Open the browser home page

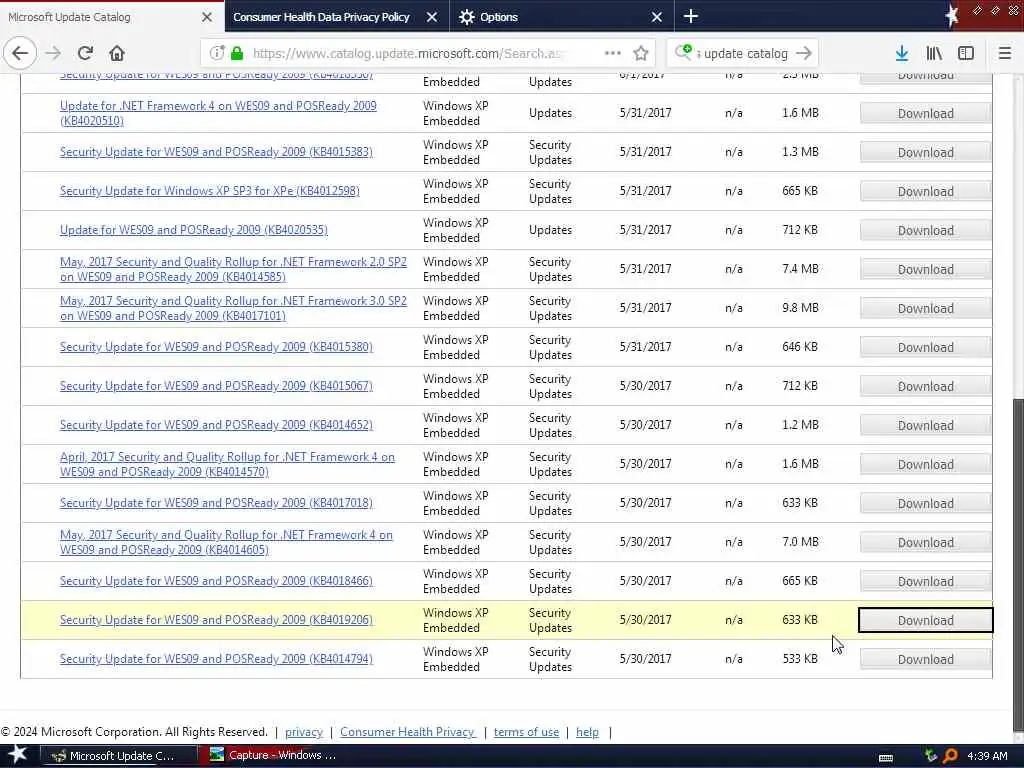coord(117,53)
